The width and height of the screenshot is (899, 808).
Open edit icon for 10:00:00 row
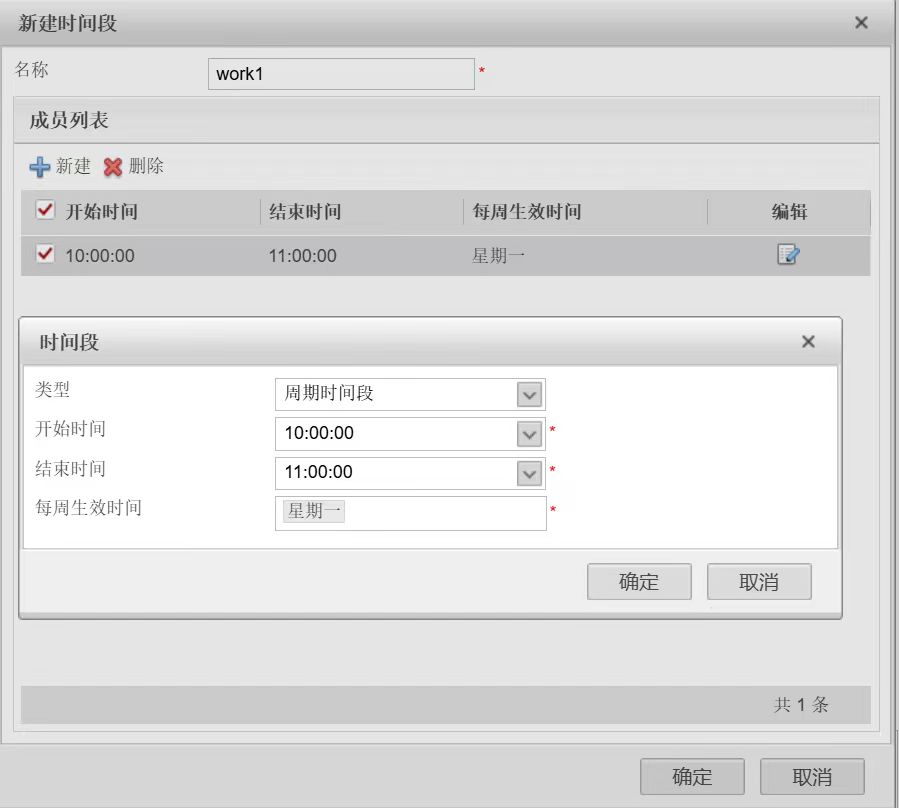click(788, 254)
